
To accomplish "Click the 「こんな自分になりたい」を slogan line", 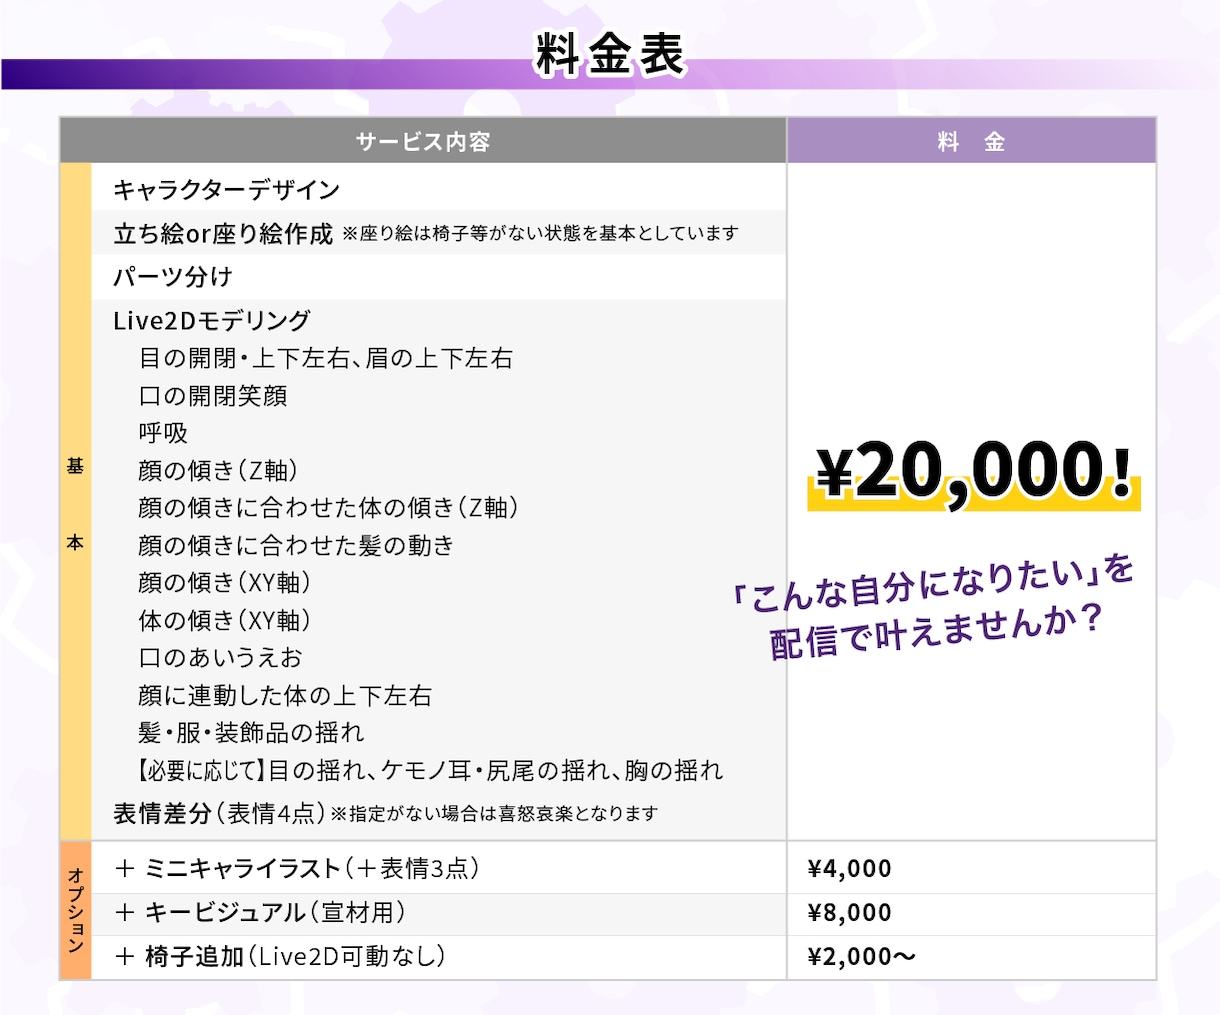I will (x=934, y=582).
